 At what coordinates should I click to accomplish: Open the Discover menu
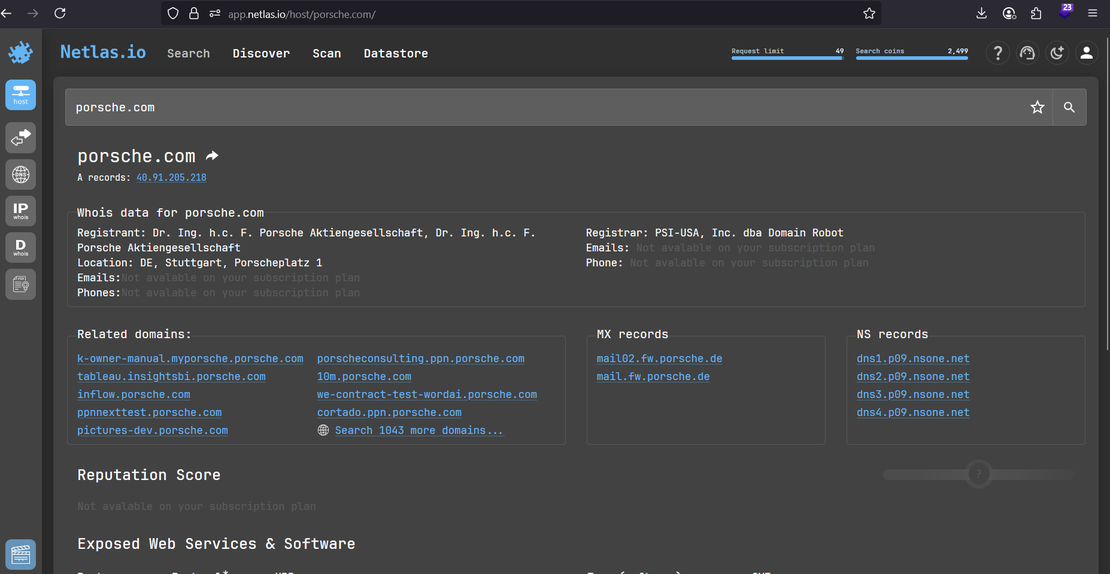click(261, 54)
